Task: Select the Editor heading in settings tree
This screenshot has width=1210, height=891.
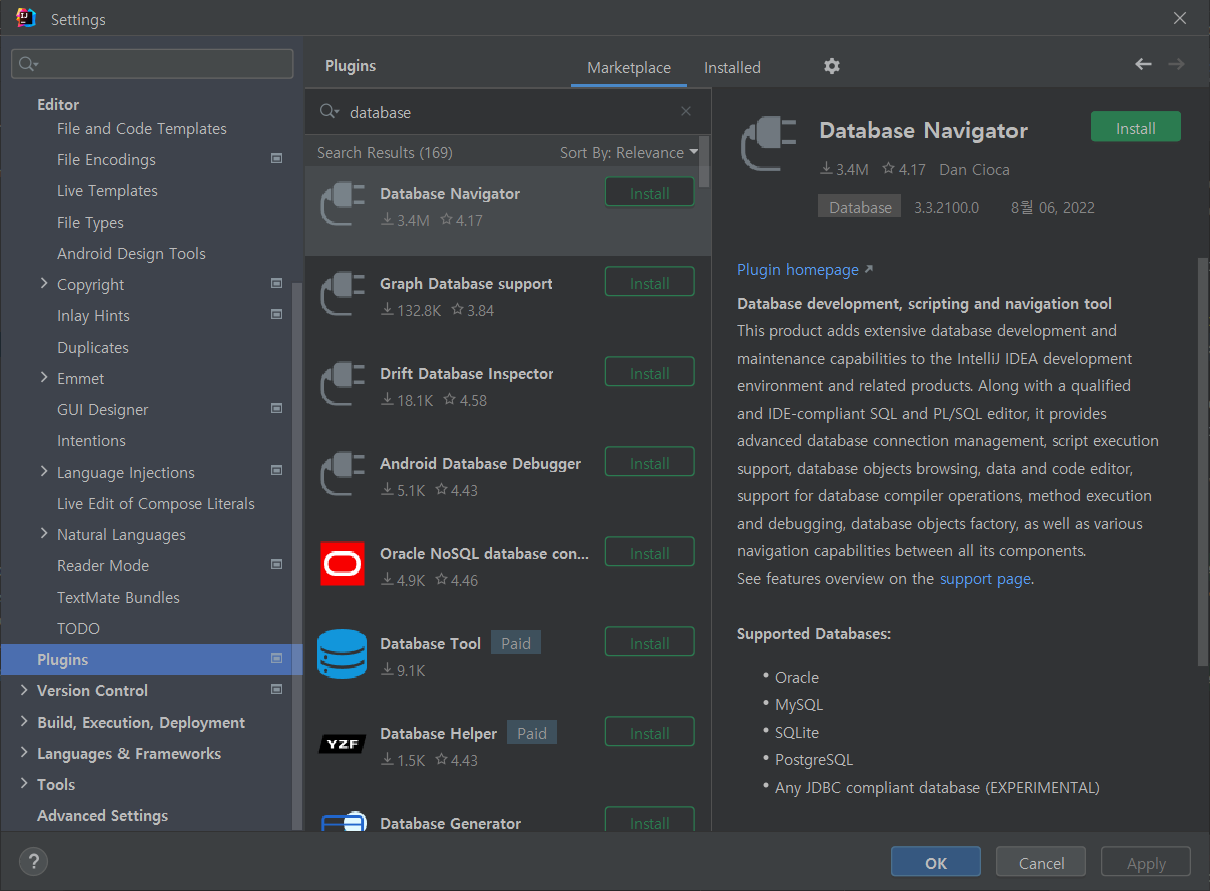Action: click(58, 104)
